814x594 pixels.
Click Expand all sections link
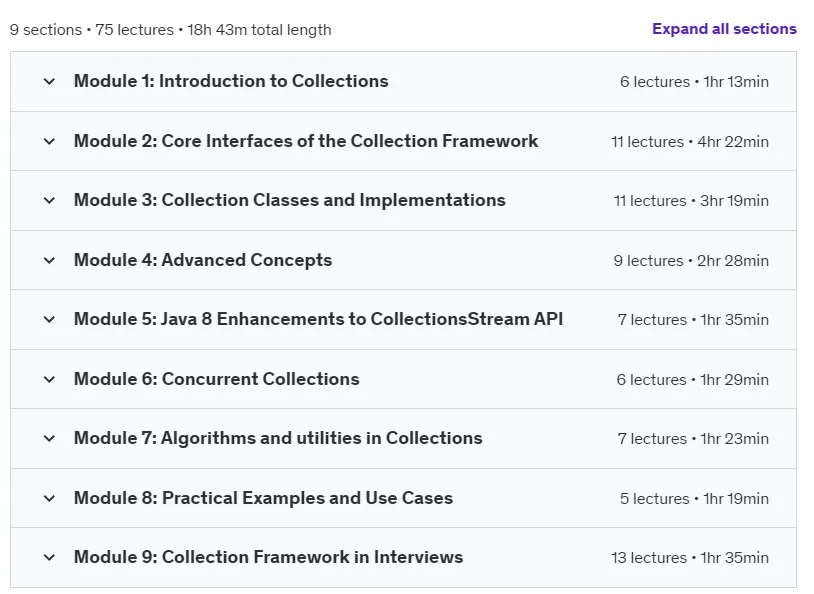(724, 29)
